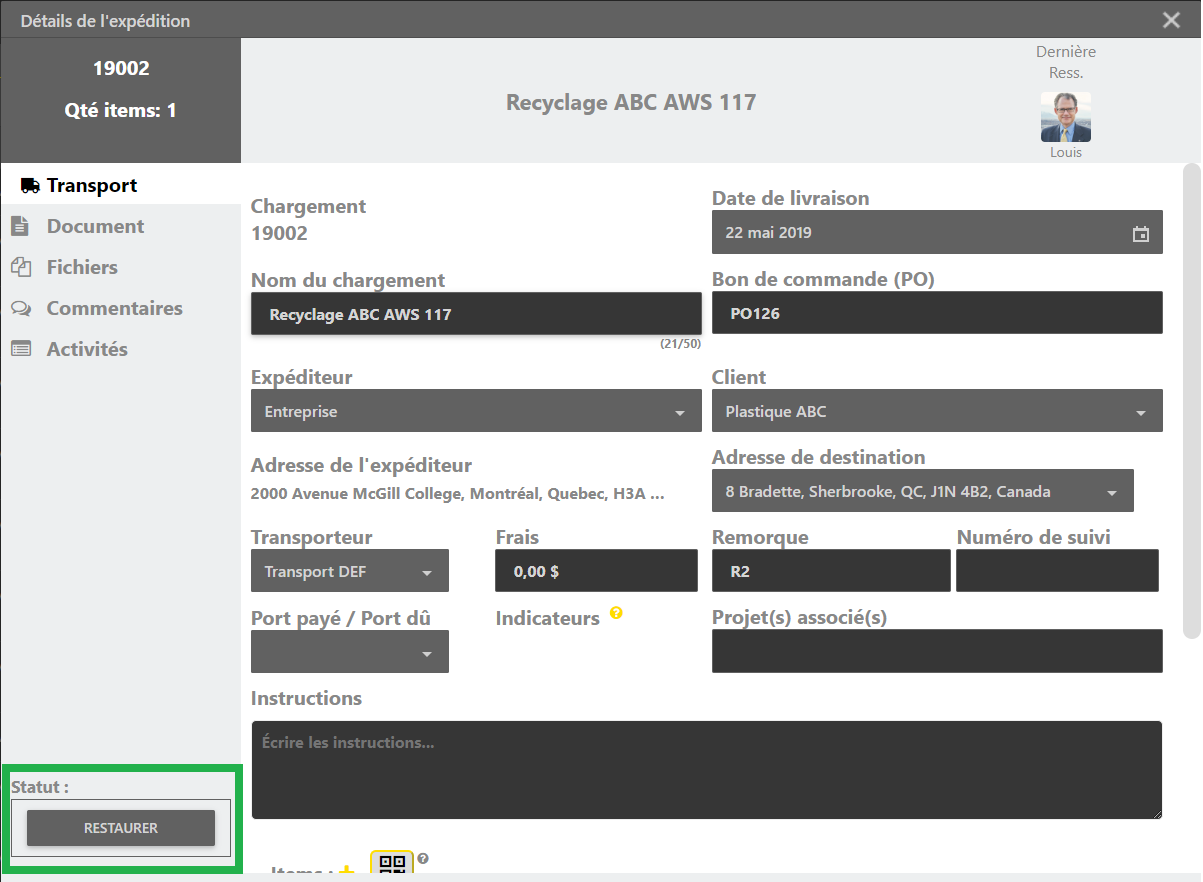Expand the Expéditeur dropdown showing Entreprise
Screen dimensions: 1203x882
476,412
